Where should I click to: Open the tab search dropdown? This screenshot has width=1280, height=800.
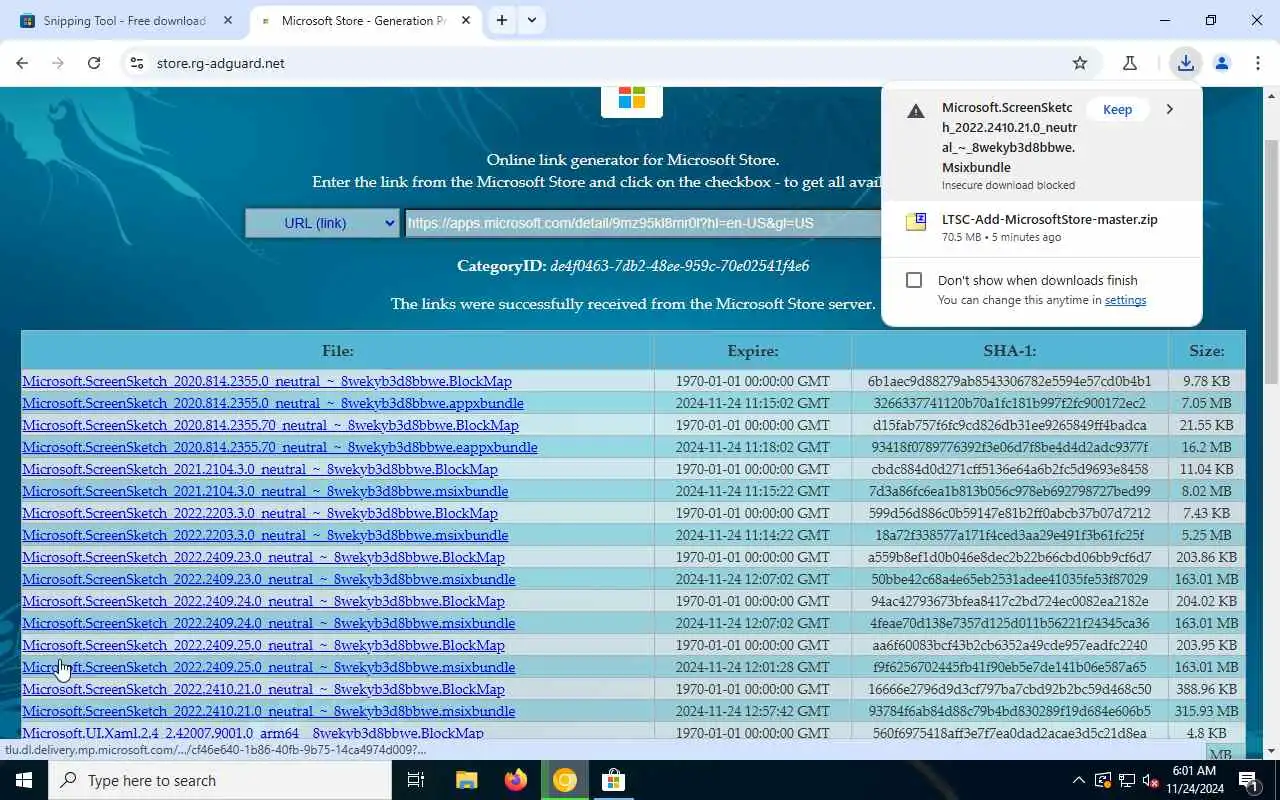point(532,20)
